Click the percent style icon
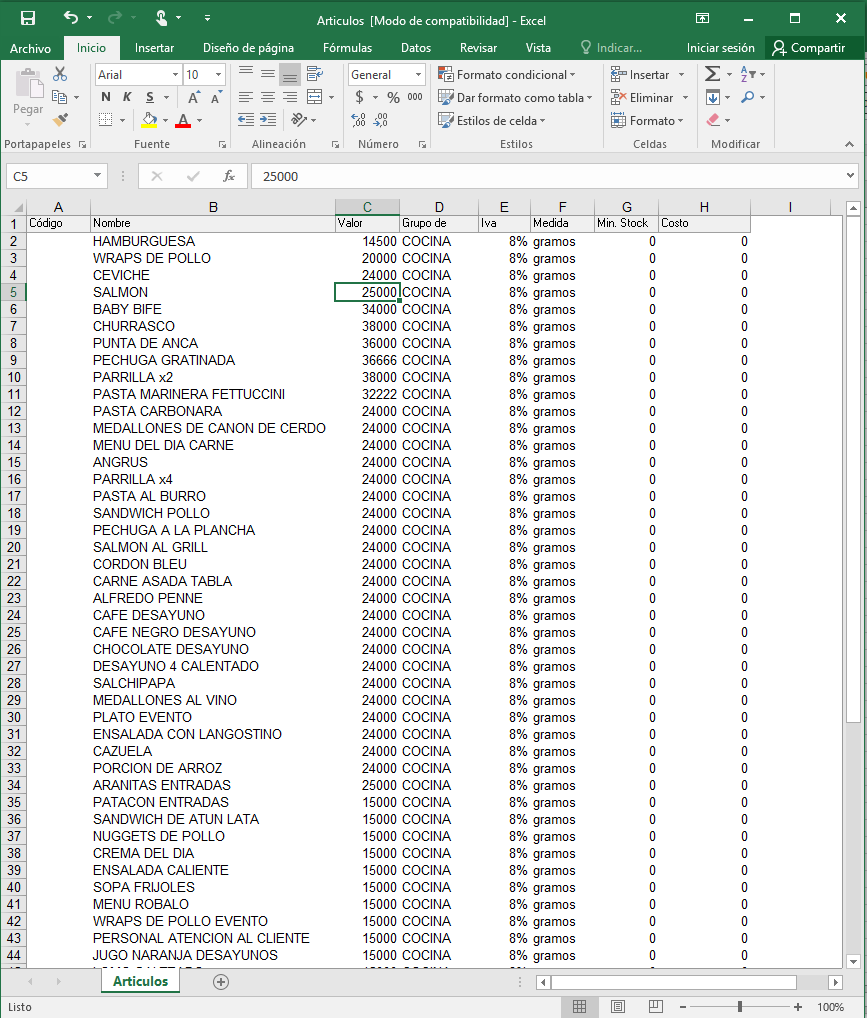The width and height of the screenshot is (867, 1018). point(393,97)
